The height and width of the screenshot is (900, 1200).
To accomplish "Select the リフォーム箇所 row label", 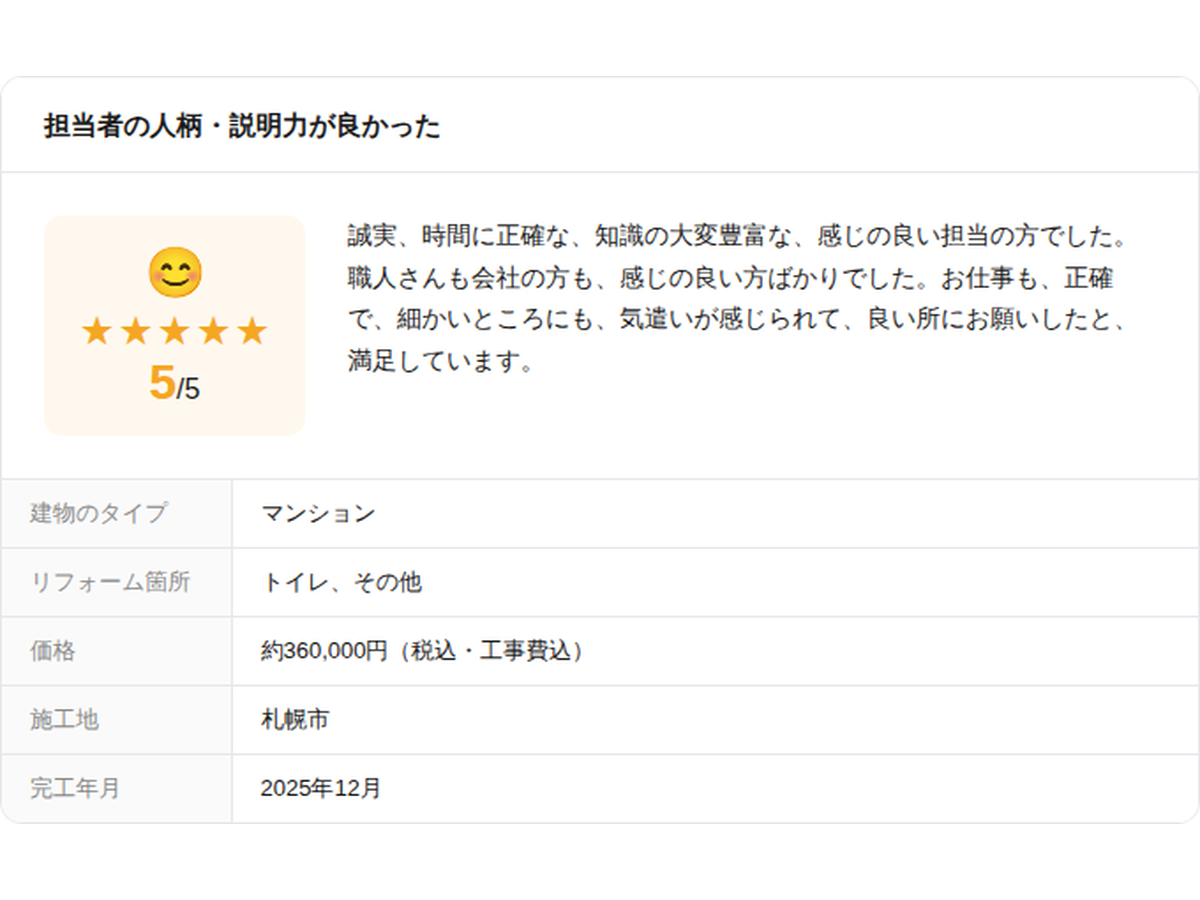I will coord(110,582).
